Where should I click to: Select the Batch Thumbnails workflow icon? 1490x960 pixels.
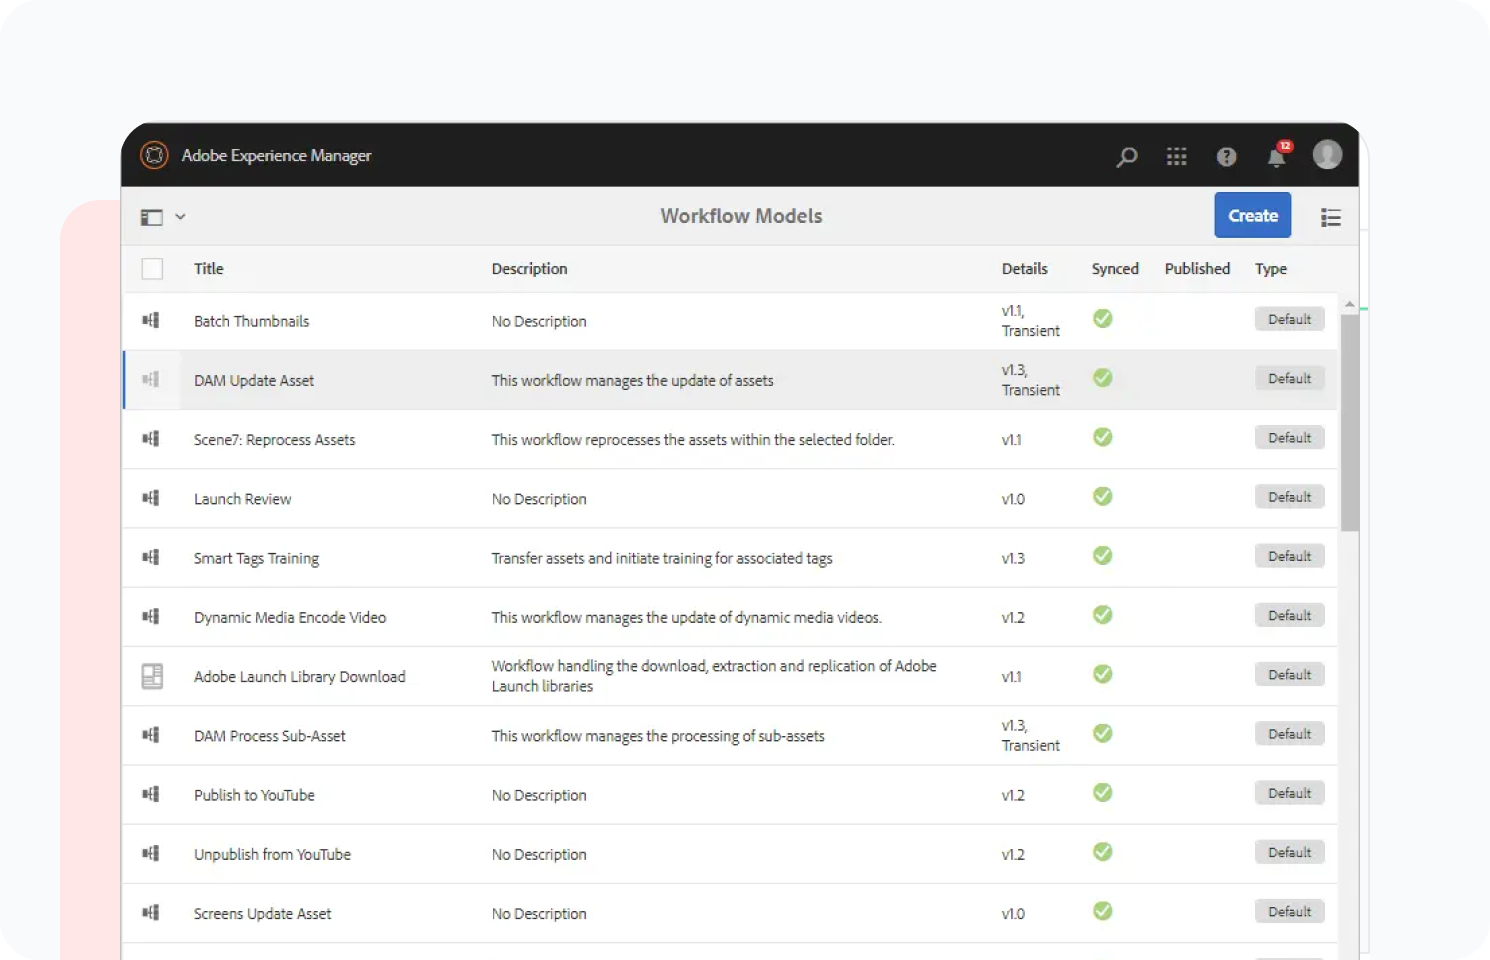click(x=151, y=320)
